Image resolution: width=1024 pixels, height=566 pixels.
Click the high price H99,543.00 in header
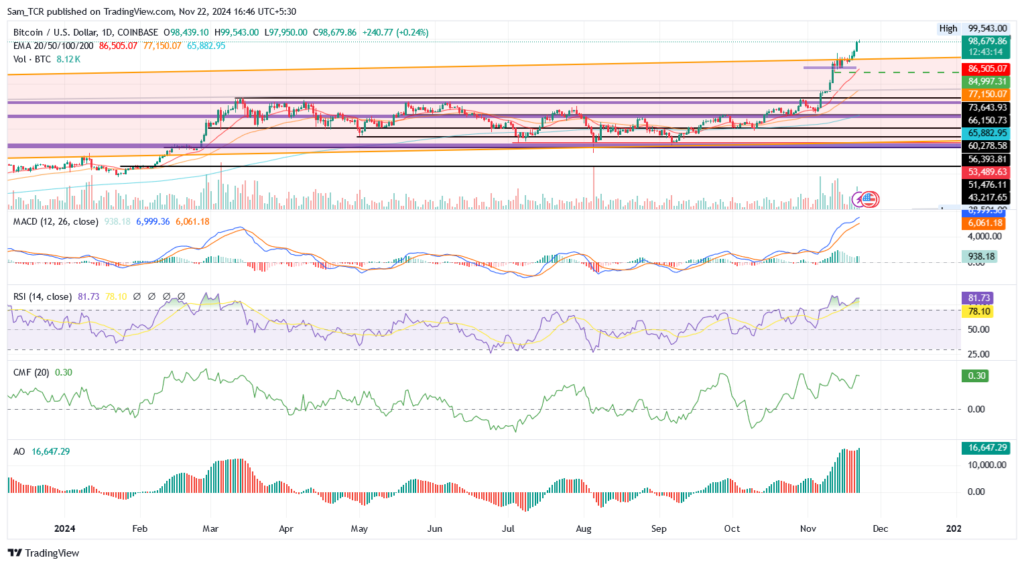(x=236, y=32)
